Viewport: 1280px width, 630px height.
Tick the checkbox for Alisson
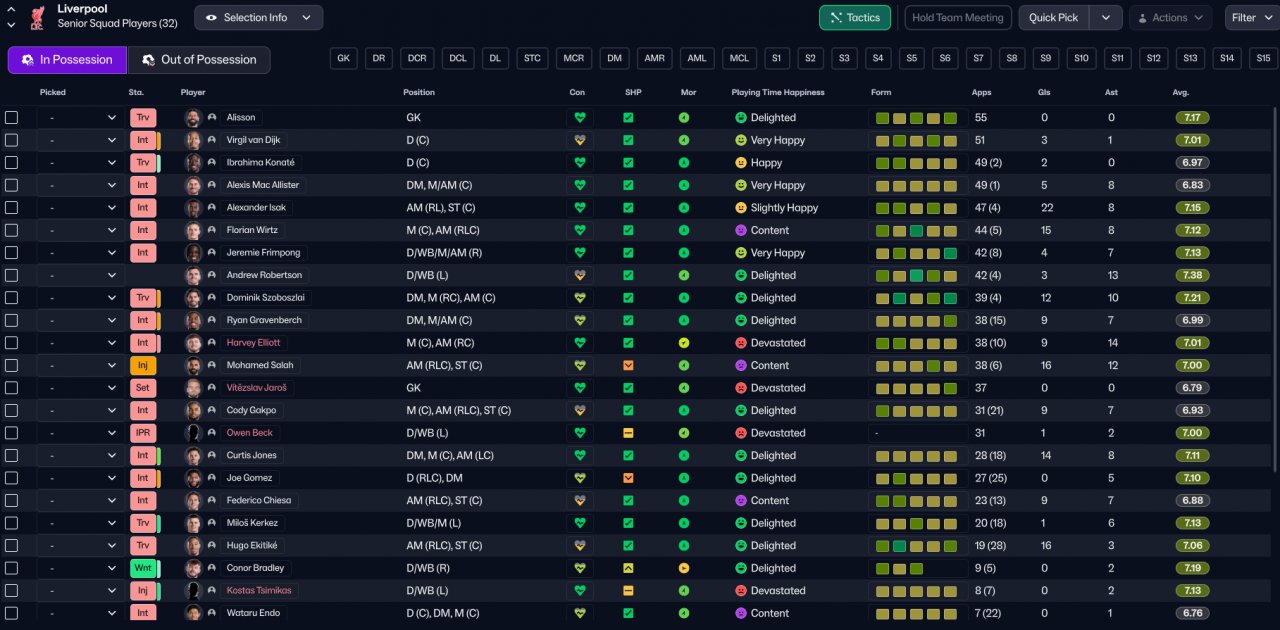click(x=11, y=118)
